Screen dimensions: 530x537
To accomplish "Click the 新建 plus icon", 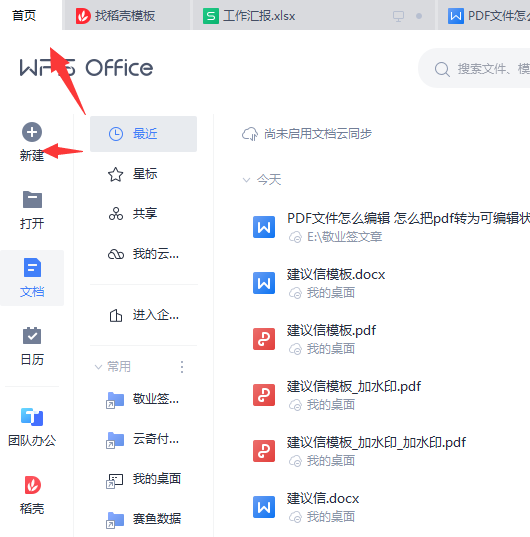I will click(32, 132).
